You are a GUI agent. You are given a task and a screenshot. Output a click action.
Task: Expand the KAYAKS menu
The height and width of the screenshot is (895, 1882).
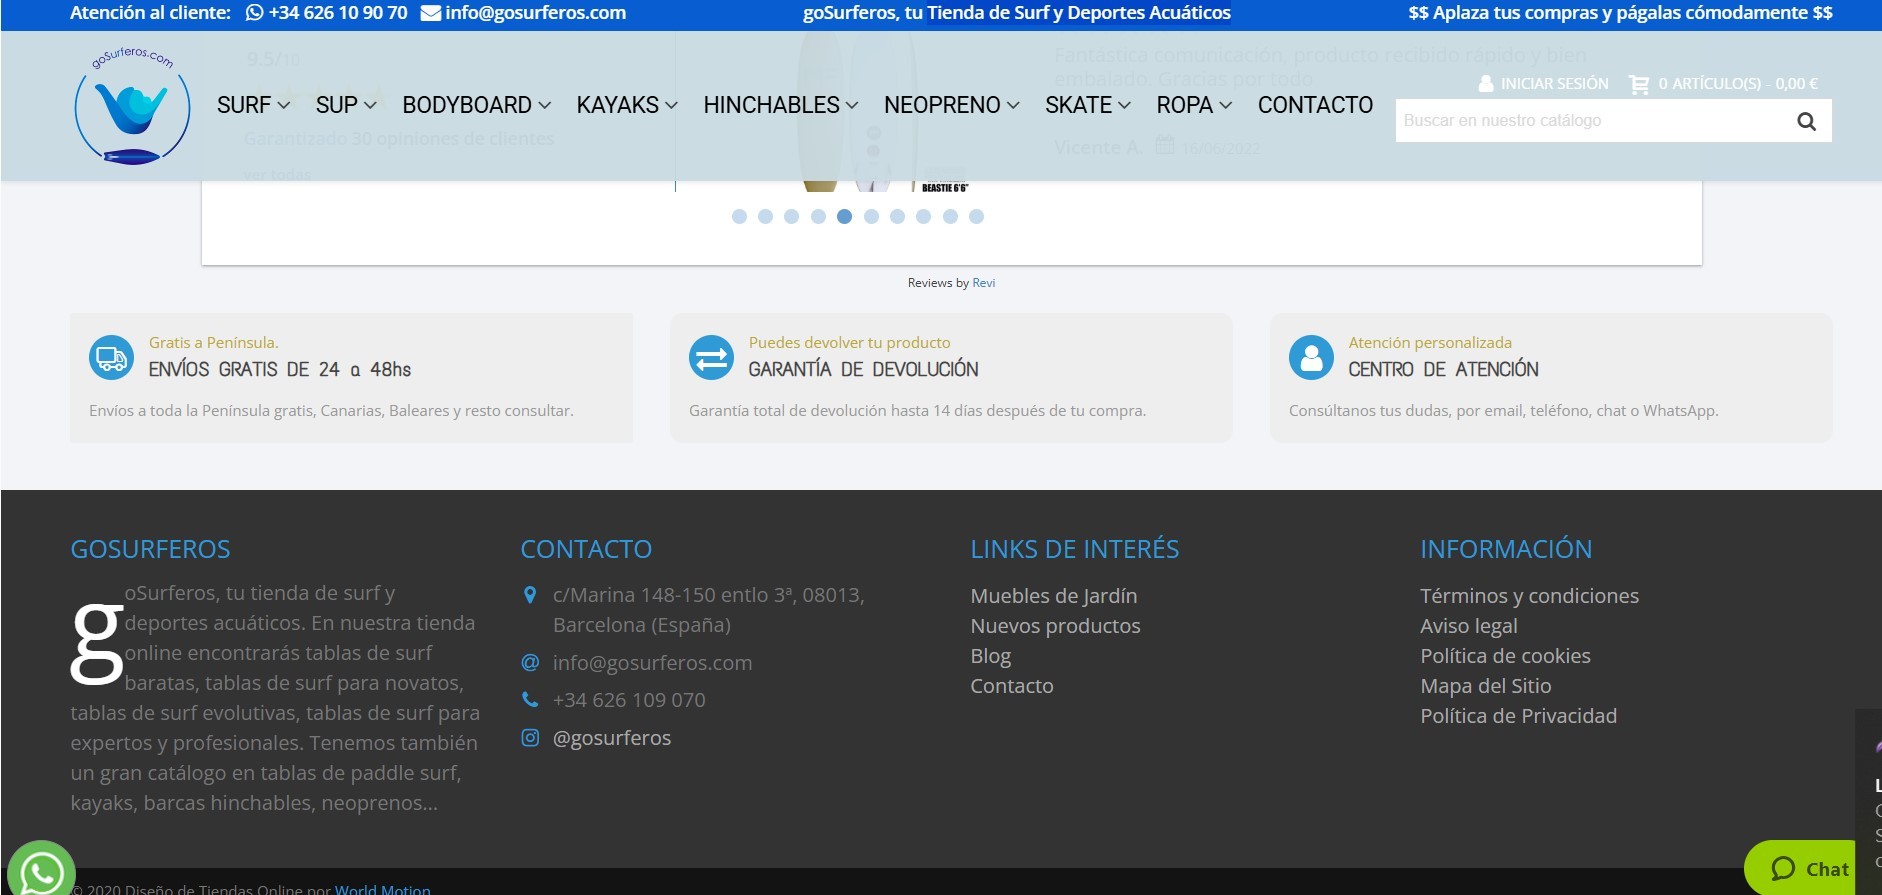click(627, 105)
